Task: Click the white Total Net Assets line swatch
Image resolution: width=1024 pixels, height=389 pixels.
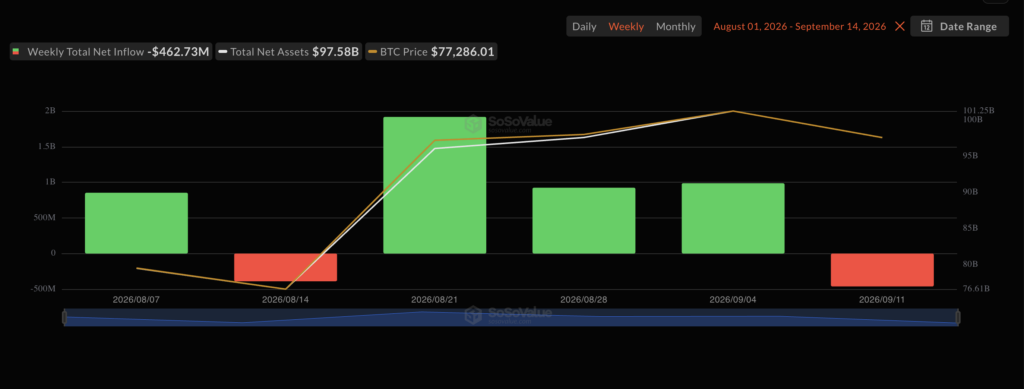Action: tap(223, 52)
